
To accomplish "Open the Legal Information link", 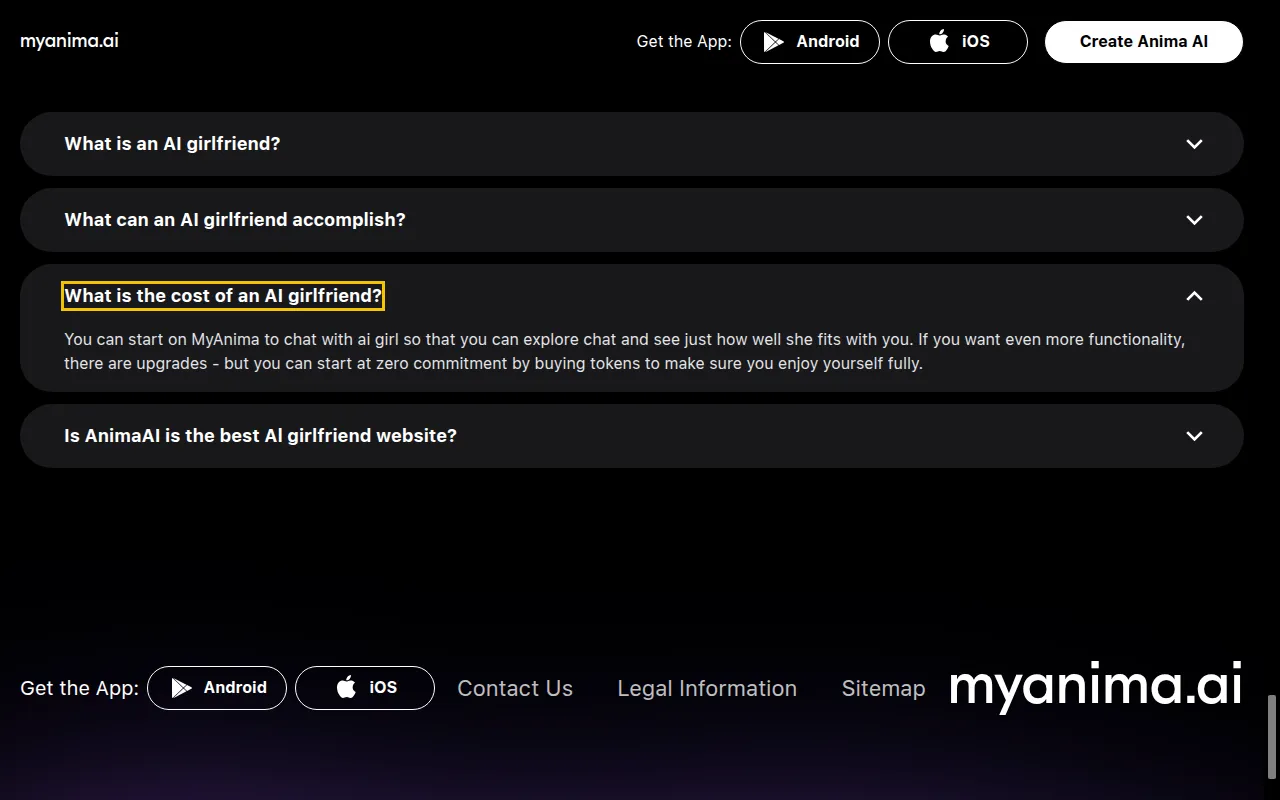I will (x=707, y=688).
